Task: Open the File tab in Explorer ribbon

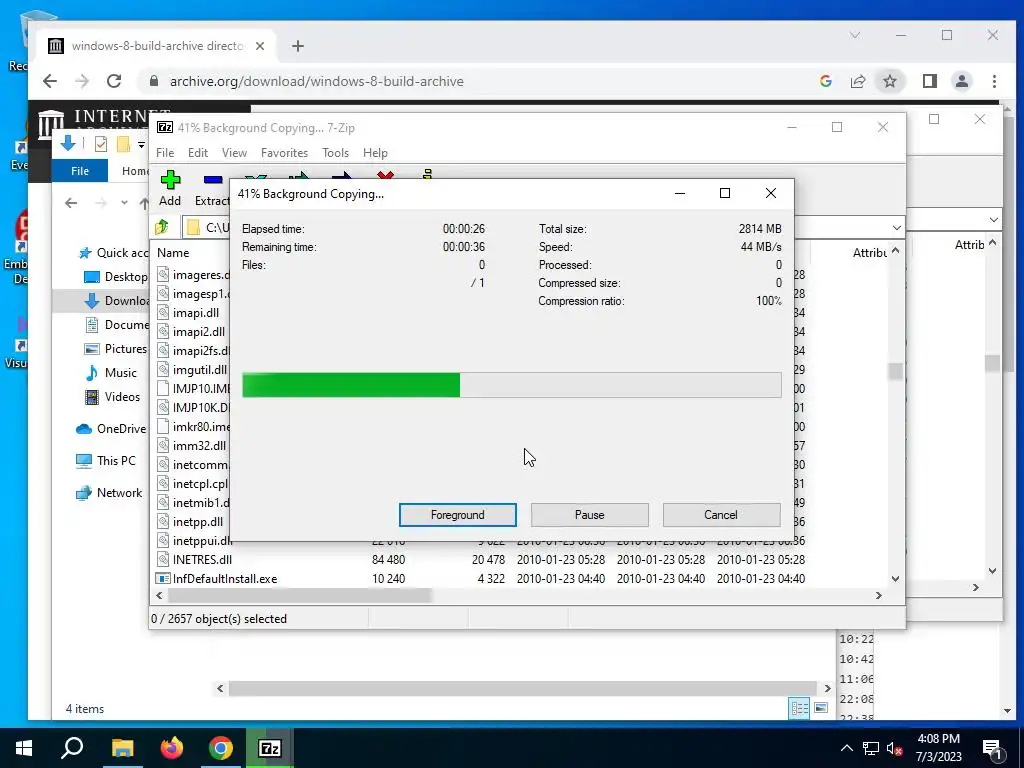Action: pyautogui.click(x=80, y=171)
